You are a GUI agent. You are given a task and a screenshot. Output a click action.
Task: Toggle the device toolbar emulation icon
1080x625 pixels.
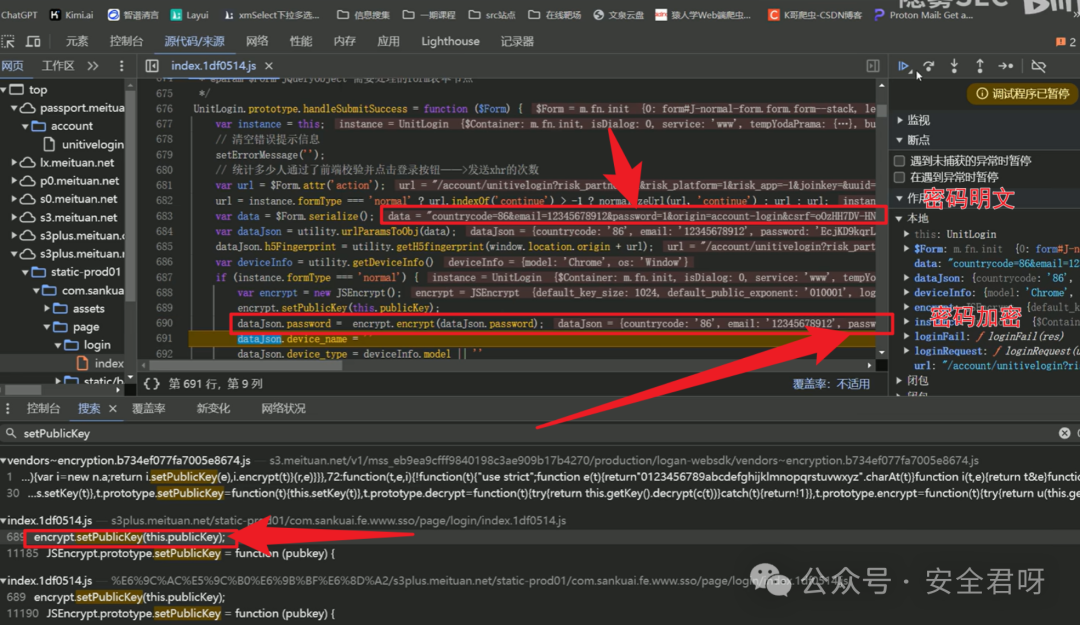point(34,41)
